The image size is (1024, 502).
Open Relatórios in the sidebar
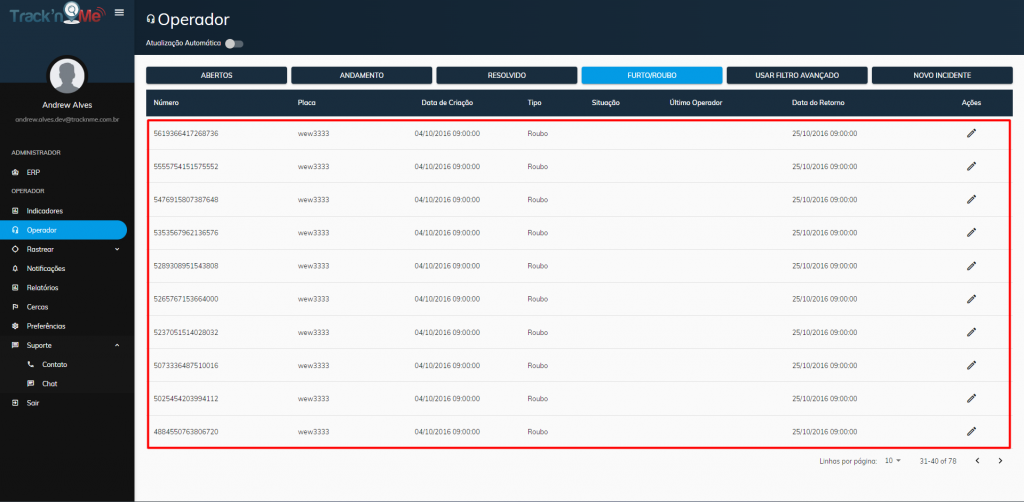click(63, 287)
